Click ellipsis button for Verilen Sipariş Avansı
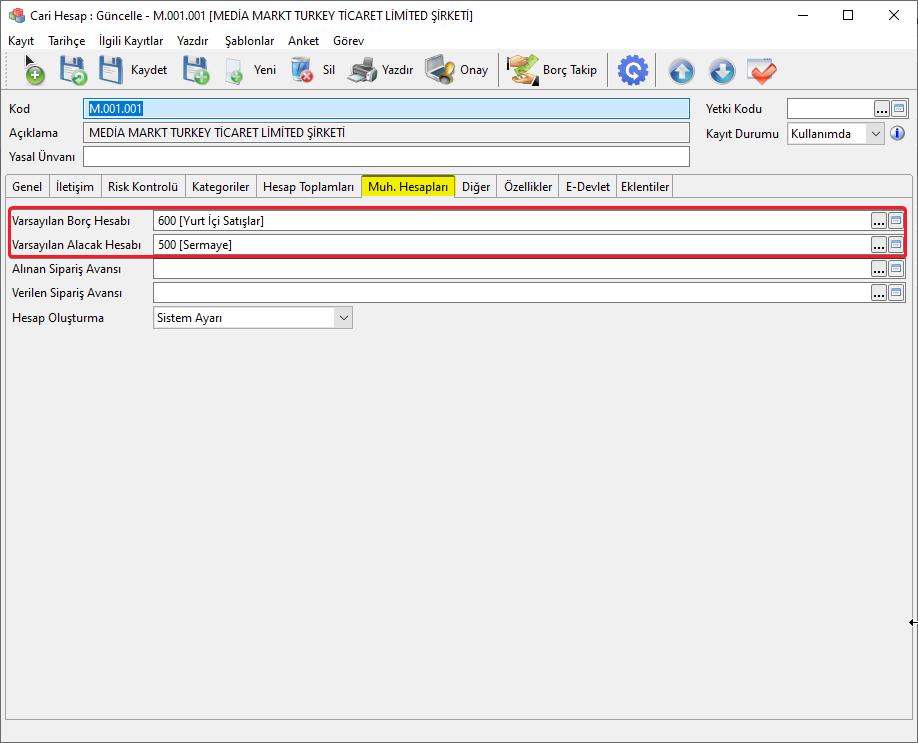This screenshot has height=743, width=918. pyautogui.click(x=879, y=292)
